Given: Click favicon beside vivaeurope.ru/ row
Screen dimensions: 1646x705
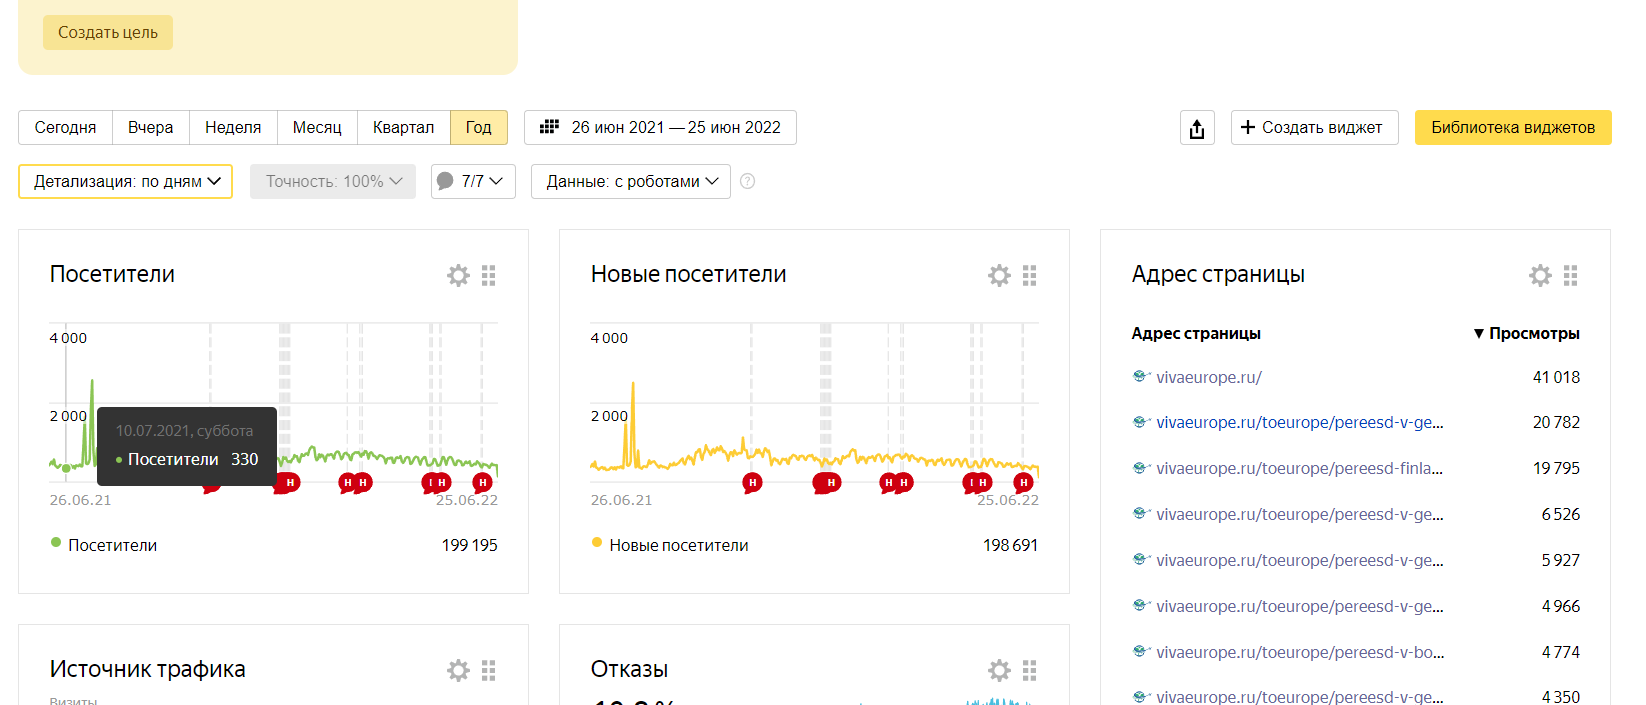Looking at the screenshot, I should [1141, 377].
